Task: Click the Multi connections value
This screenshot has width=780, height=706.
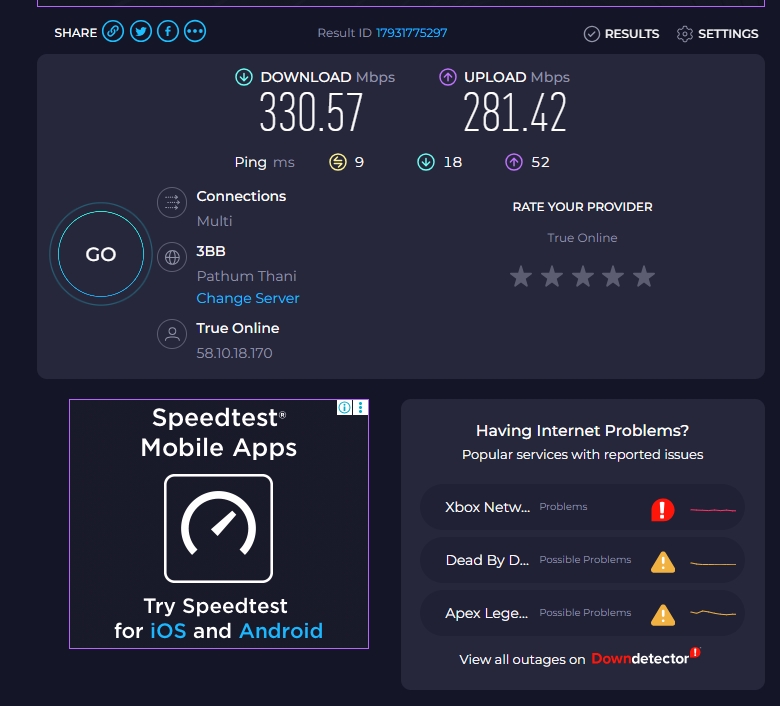Action: tap(214, 221)
